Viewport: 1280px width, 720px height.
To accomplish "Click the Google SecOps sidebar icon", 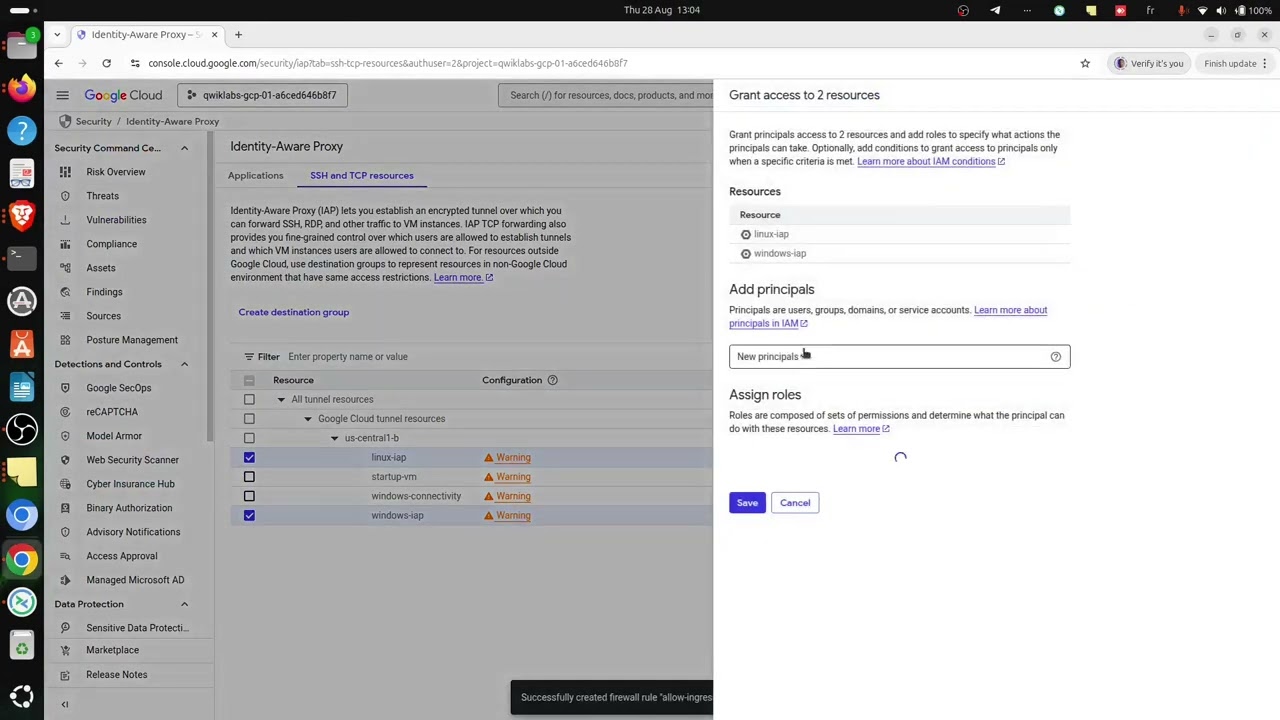I will (65, 388).
